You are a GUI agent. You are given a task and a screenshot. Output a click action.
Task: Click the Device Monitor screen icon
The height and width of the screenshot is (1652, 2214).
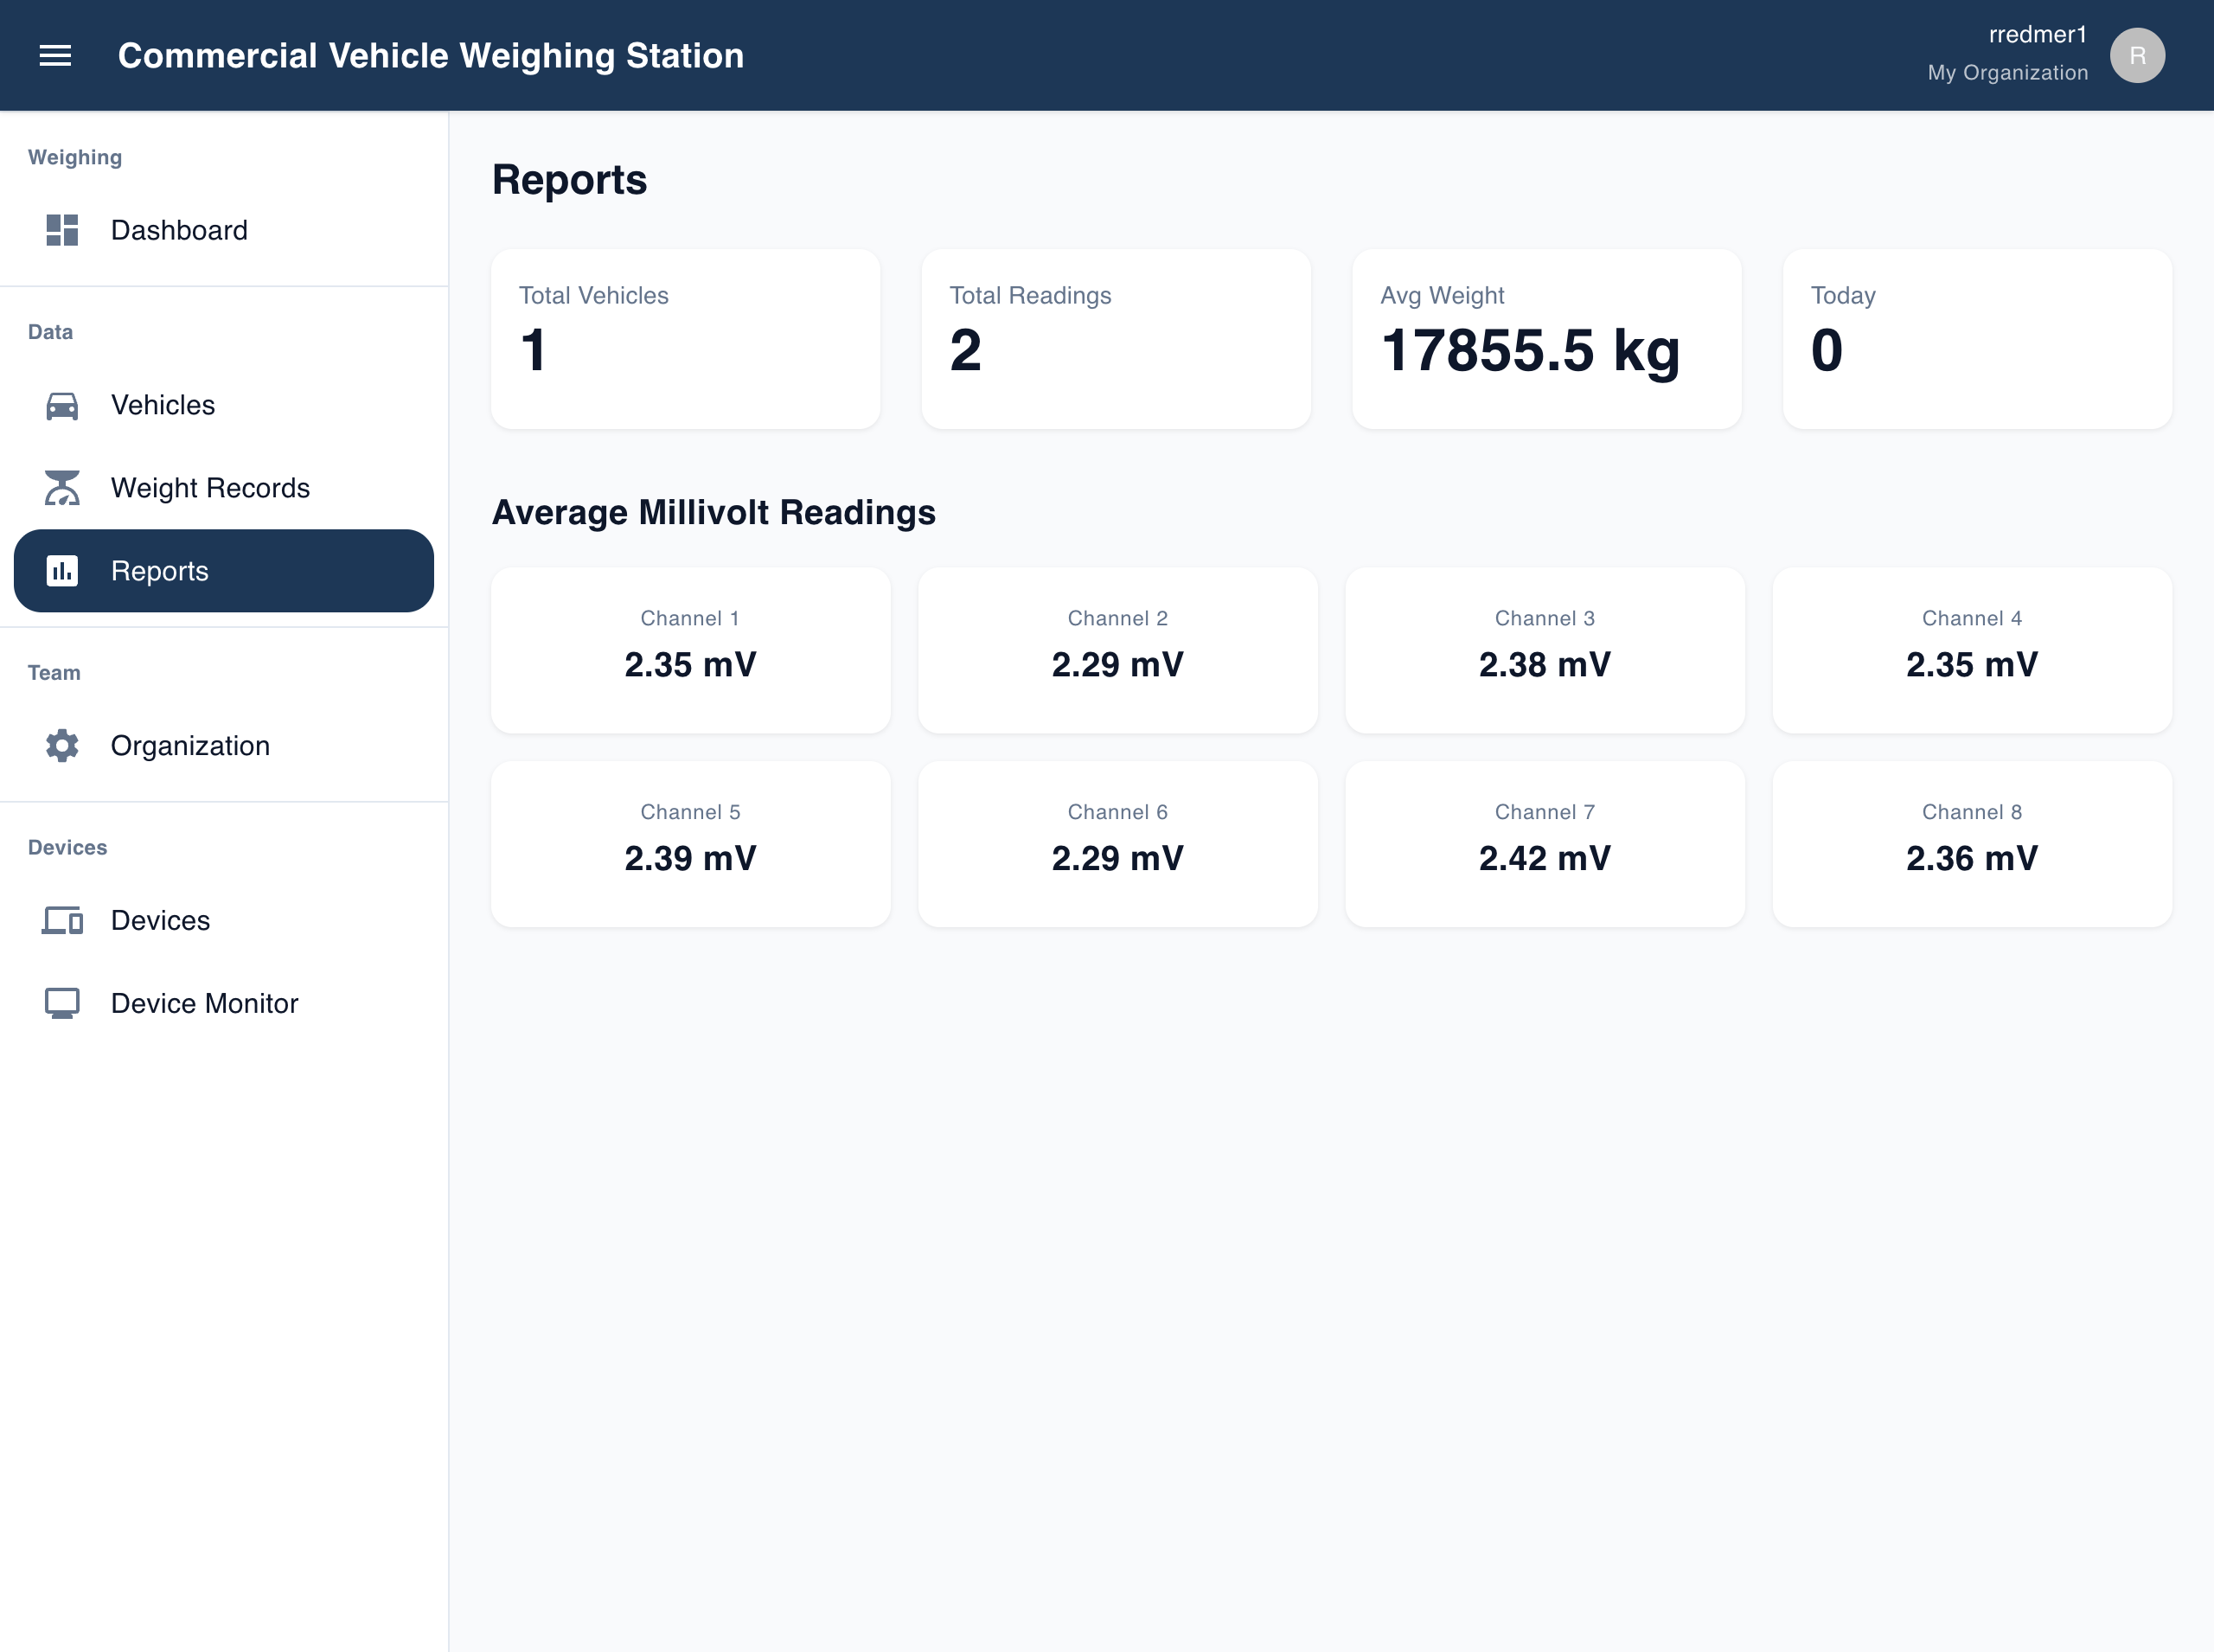tap(62, 1003)
